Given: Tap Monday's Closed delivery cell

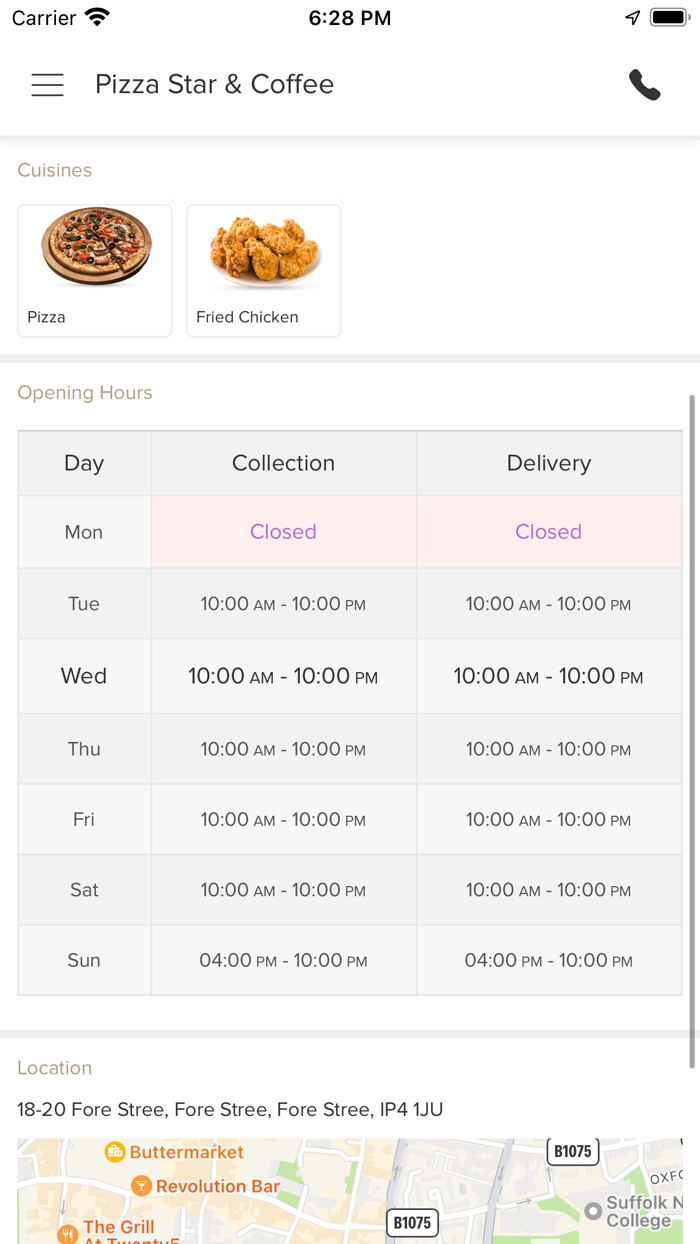Looking at the screenshot, I should (x=548, y=532).
